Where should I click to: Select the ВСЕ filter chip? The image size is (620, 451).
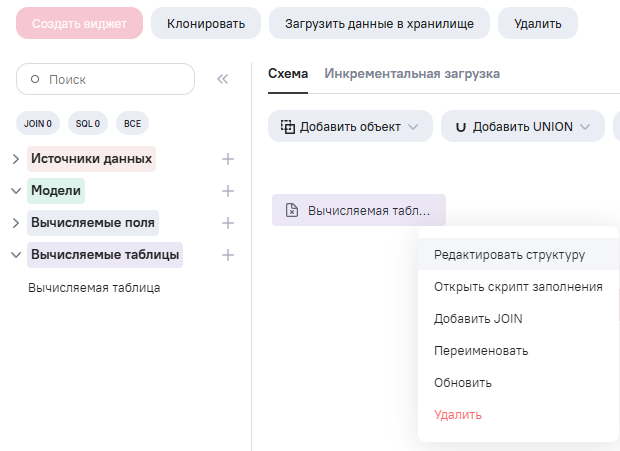(x=132, y=123)
